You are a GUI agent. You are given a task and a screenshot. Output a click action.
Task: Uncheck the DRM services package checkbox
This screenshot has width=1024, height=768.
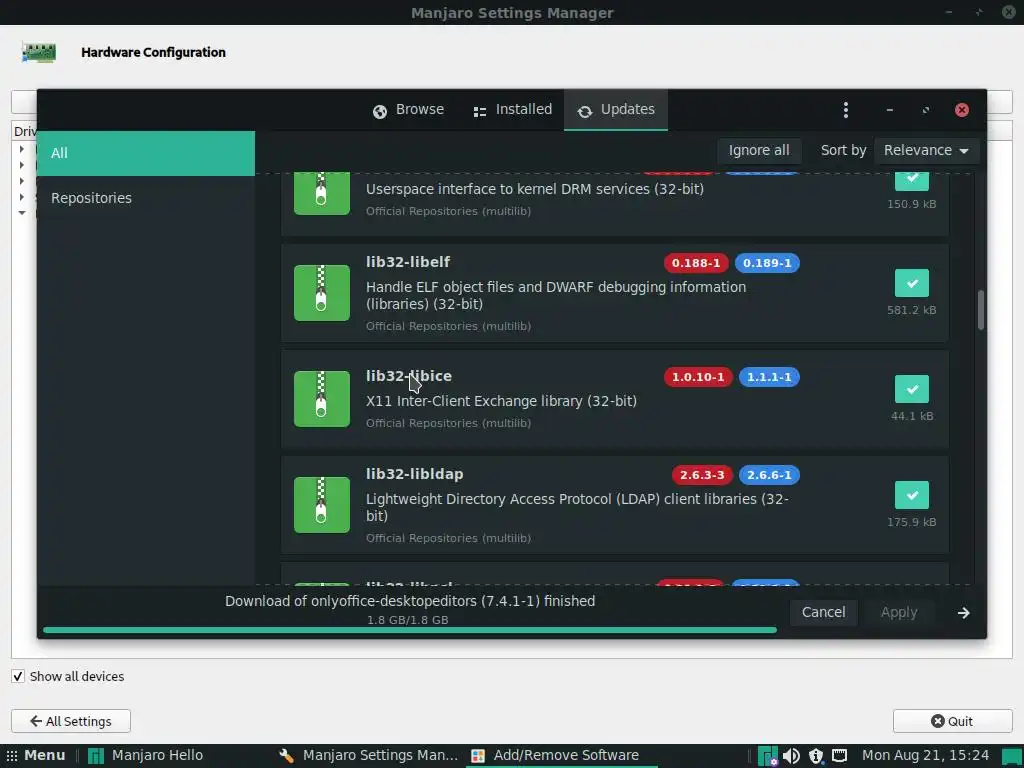(912, 181)
